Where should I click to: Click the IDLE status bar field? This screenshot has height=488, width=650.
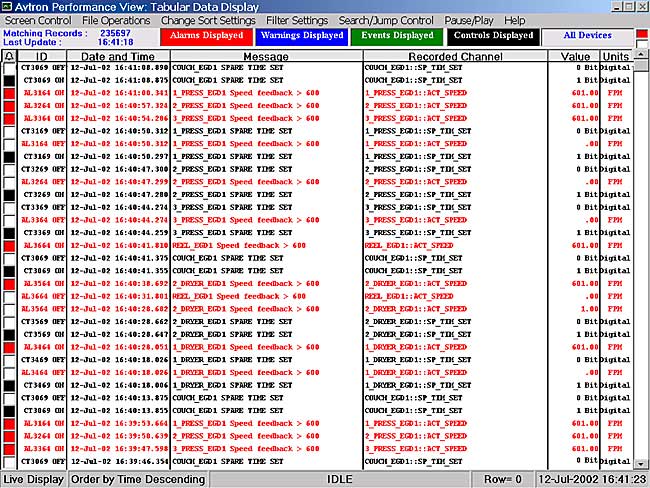(x=340, y=479)
